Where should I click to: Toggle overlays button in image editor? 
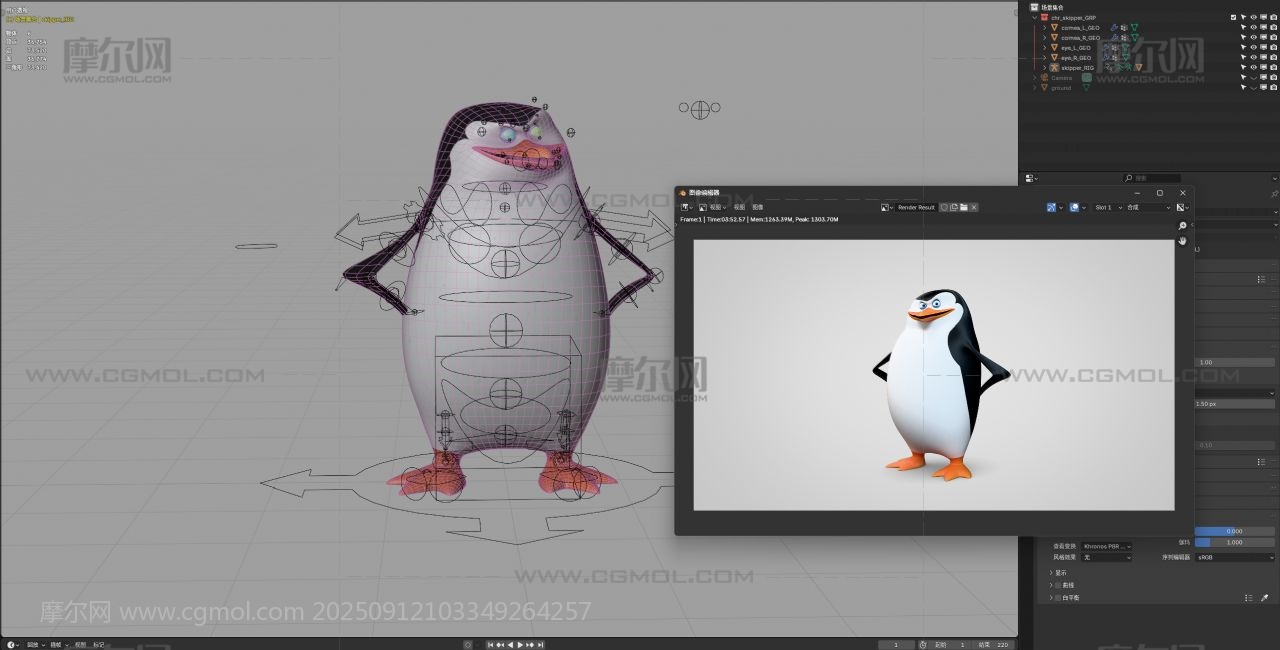1076,207
